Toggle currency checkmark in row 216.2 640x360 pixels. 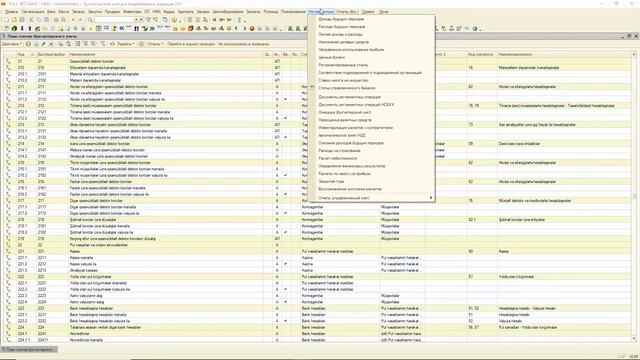pos(285,194)
